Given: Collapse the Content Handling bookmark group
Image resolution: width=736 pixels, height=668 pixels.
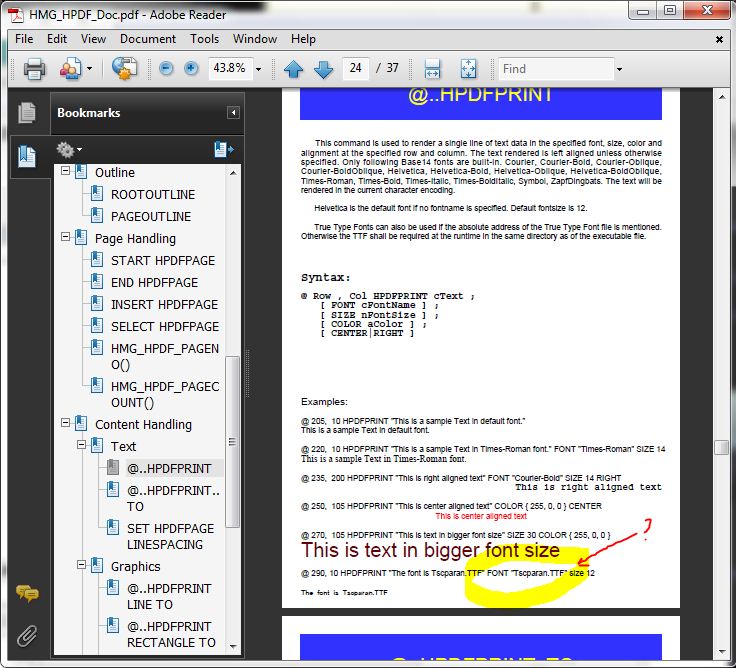Looking at the screenshot, I should [66, 424].
